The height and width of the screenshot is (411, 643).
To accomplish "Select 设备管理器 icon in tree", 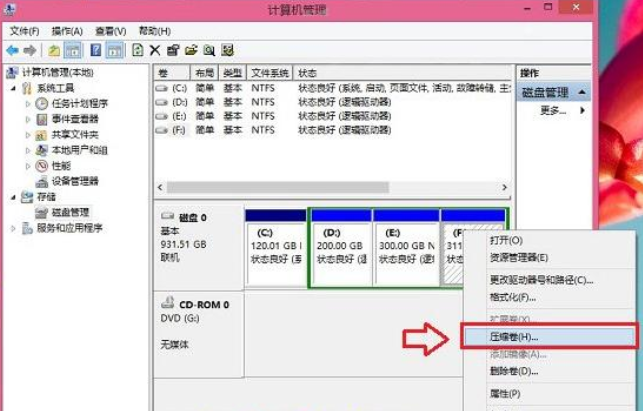I will pos(41,181).
